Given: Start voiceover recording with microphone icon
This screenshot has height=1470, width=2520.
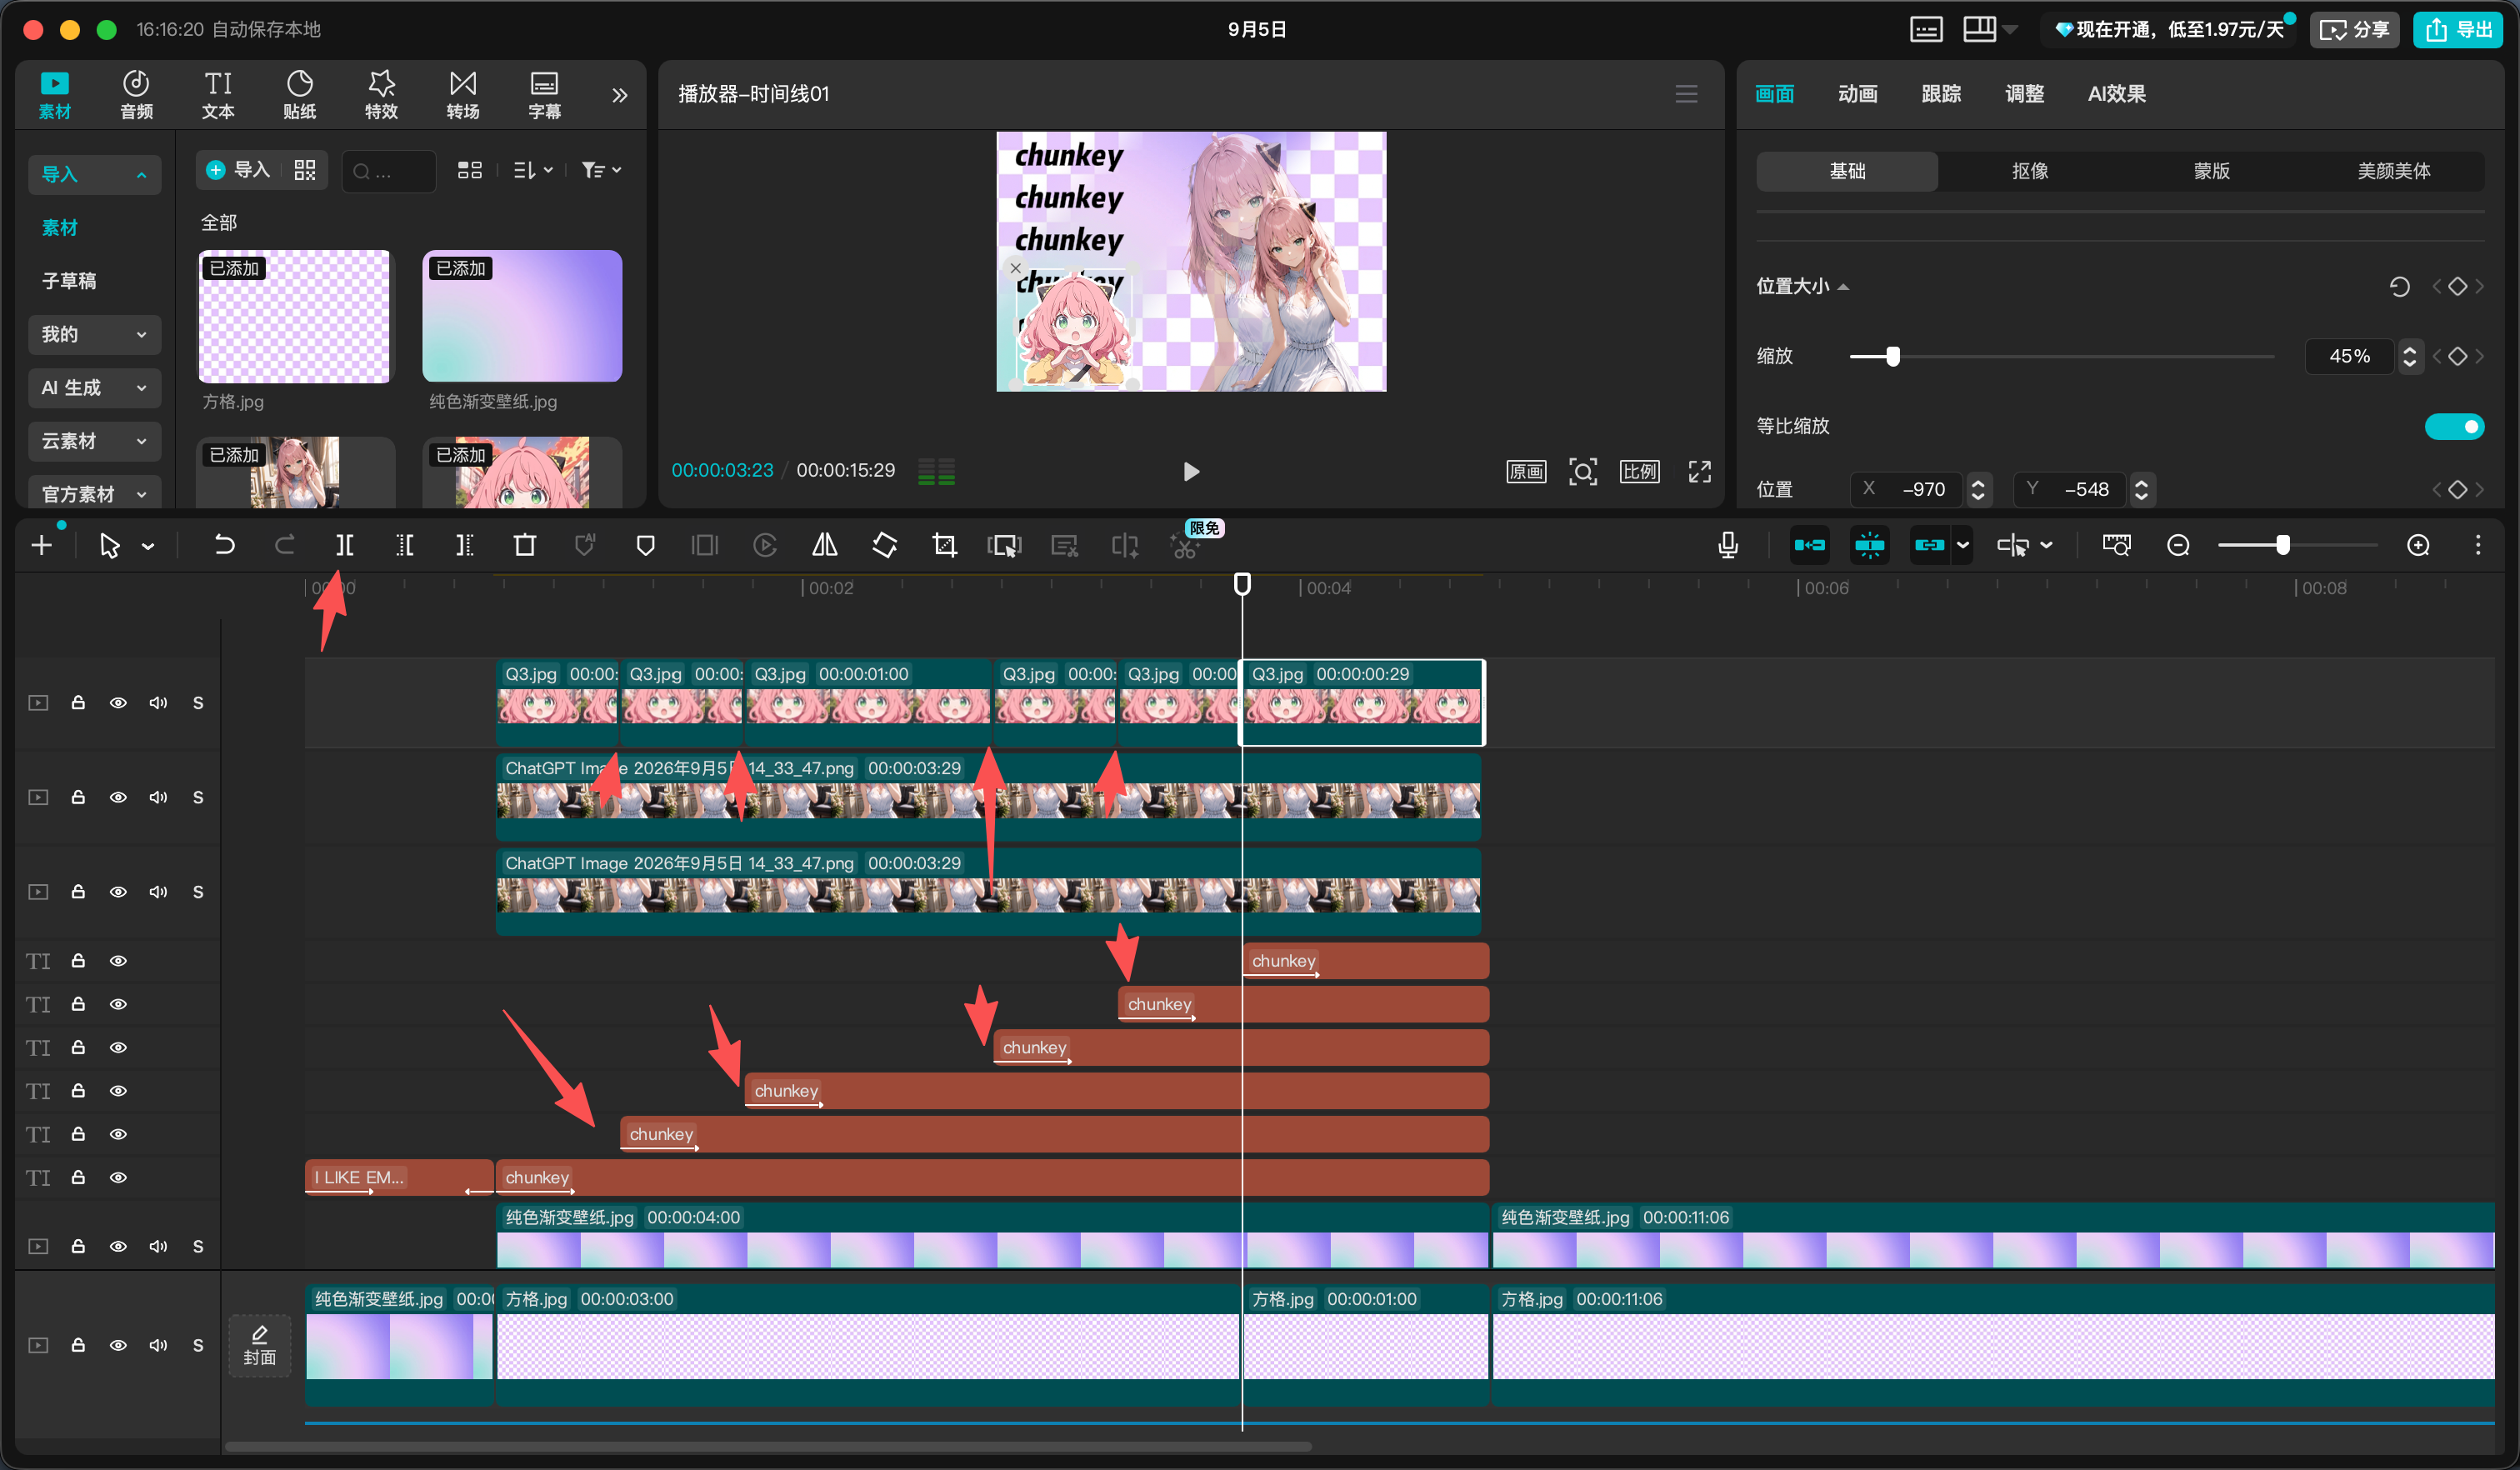Looking at the screenshot, I should (1728, 545).
